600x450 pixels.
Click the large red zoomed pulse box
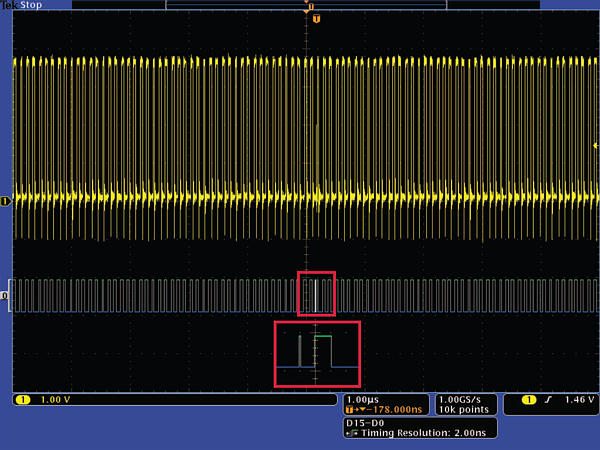(x=317, y=353)
